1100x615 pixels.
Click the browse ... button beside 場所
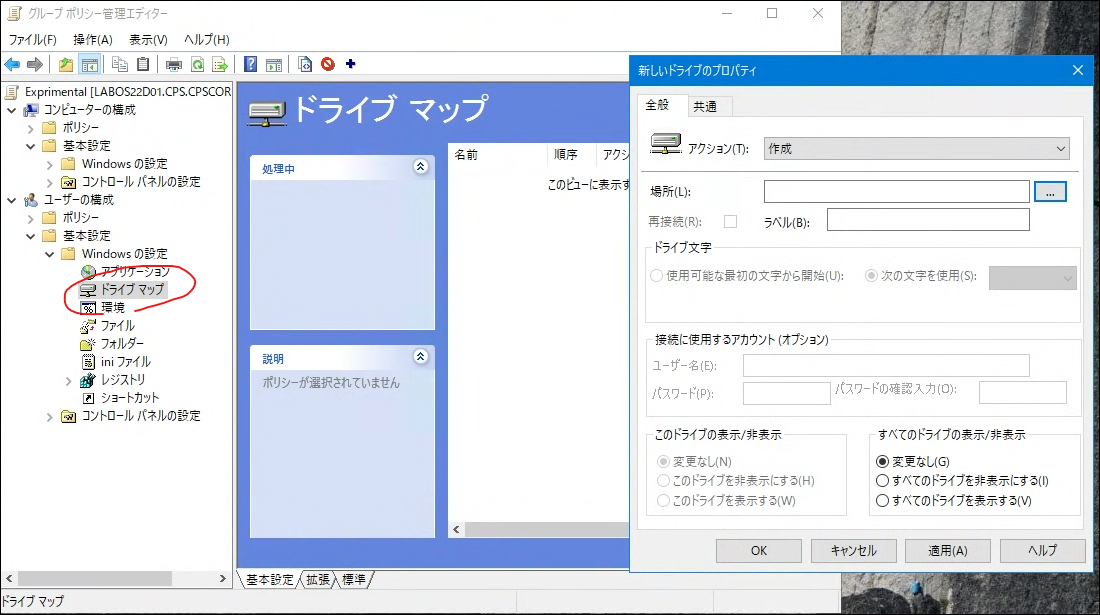point(1049,191)
